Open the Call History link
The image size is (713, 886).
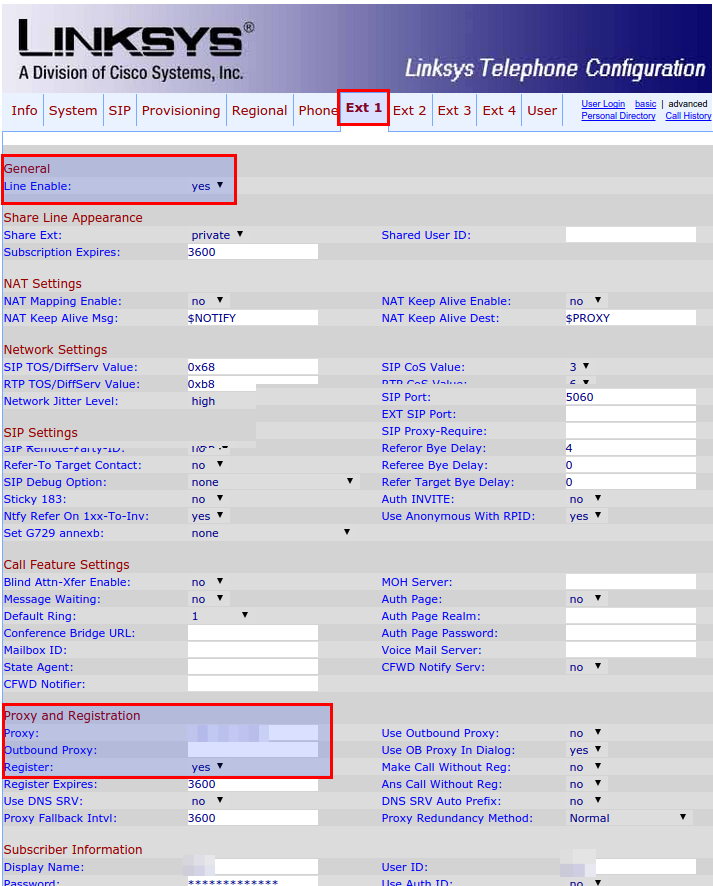coord(688,116)
